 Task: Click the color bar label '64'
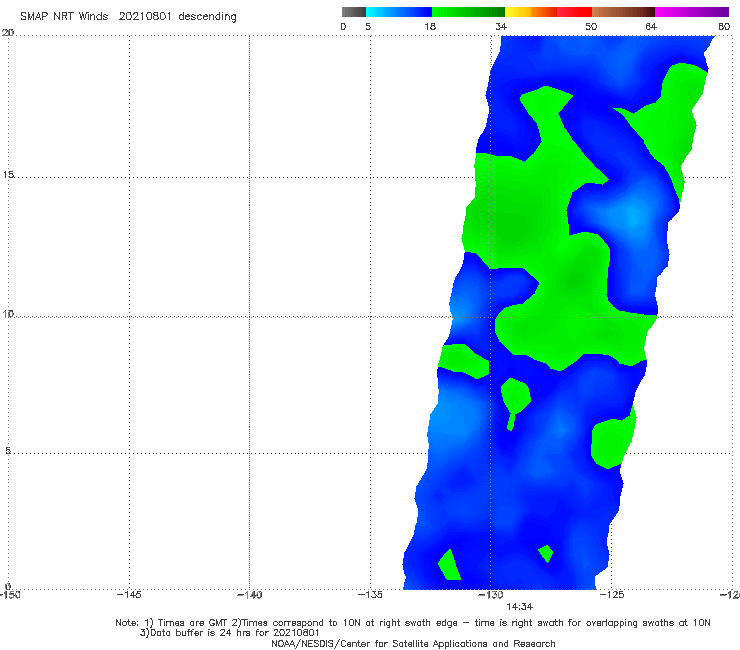pos(651,27)
